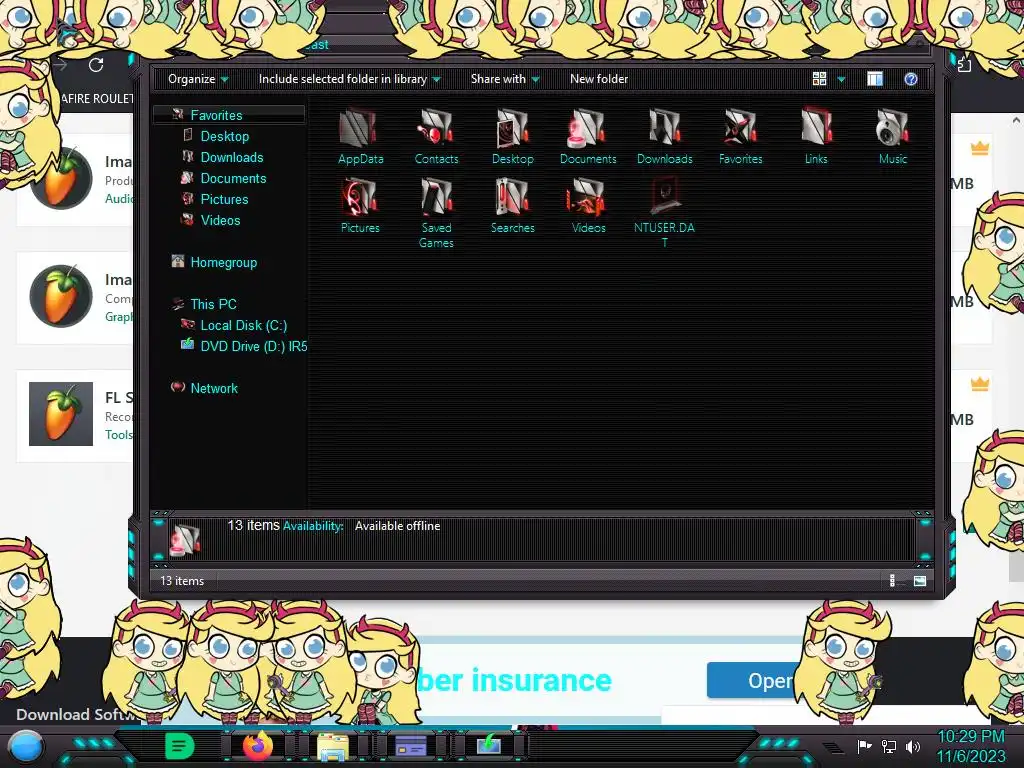Click the Start orb on taskbar
Image resolution: width=1024 pixels, height=768 pixels.
pos(25,748)
